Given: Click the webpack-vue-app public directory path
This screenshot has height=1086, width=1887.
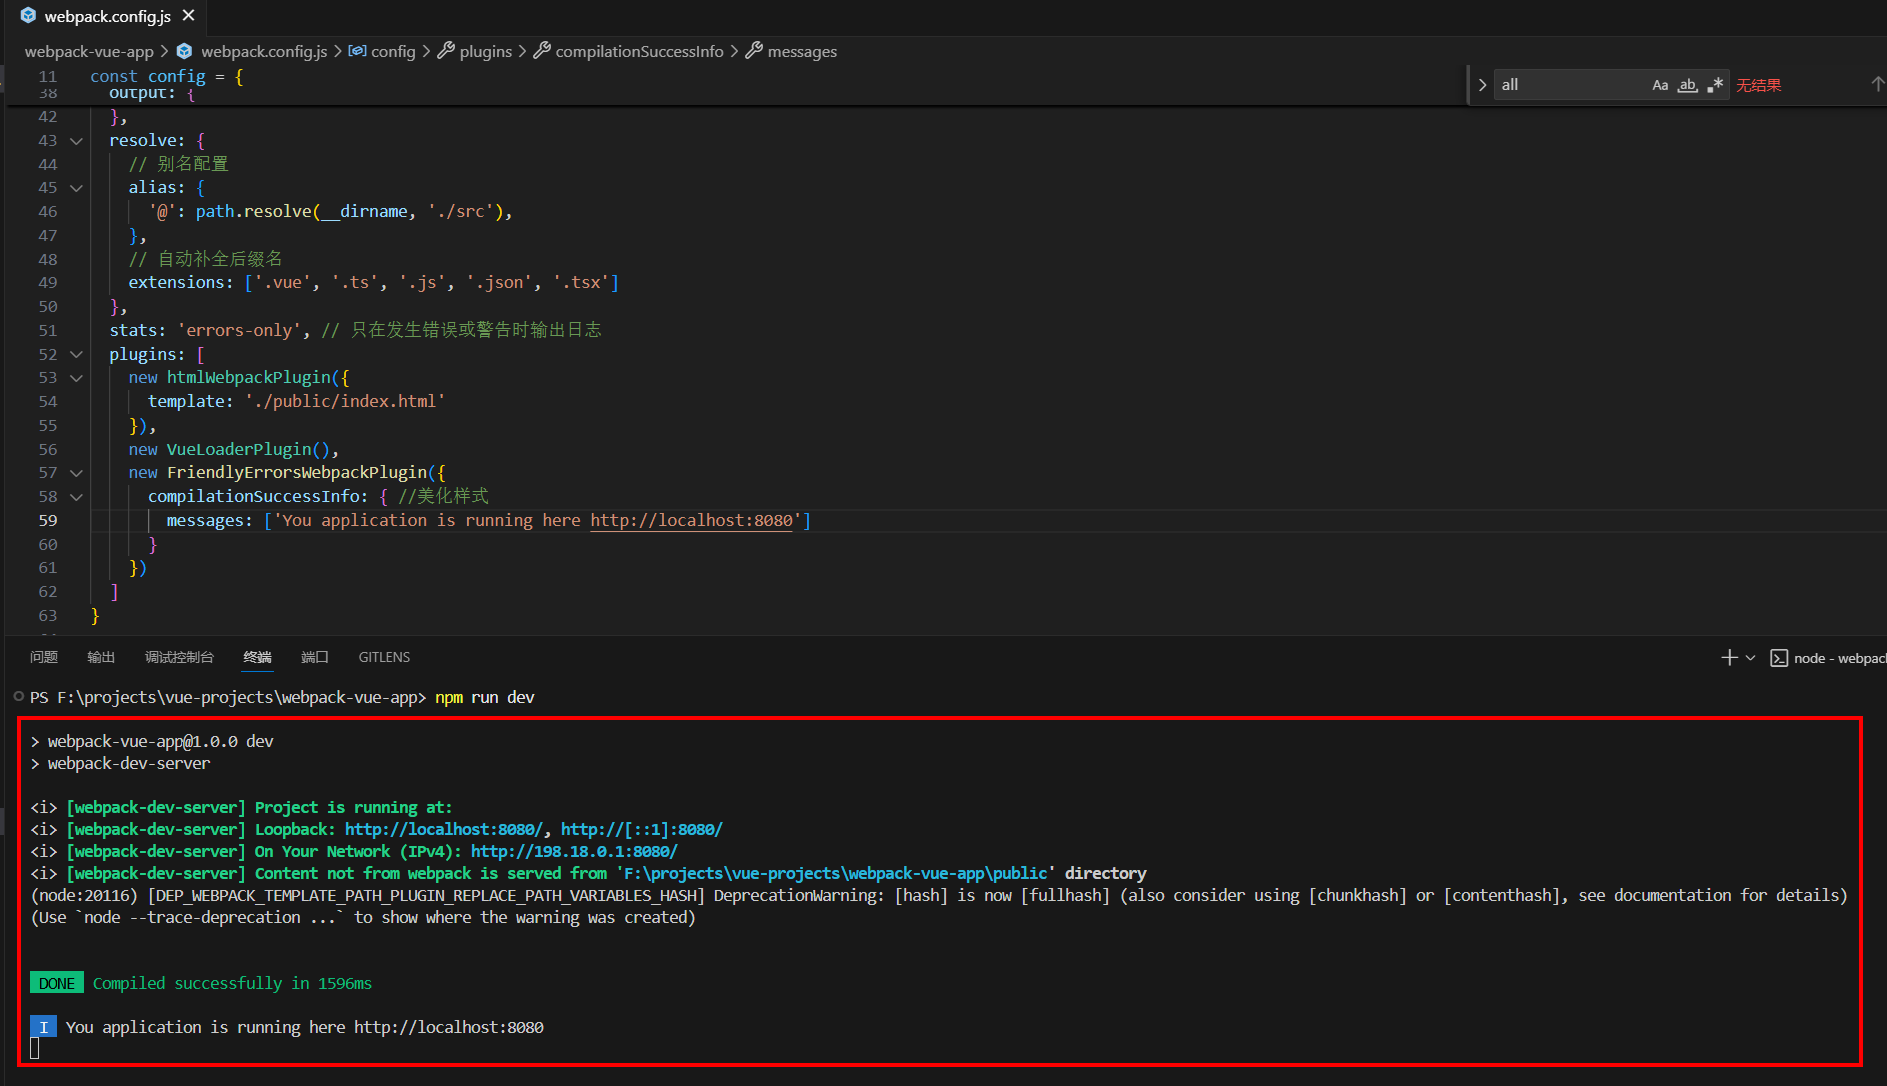Looking at the screenshot, I should (x=836, y=874).
